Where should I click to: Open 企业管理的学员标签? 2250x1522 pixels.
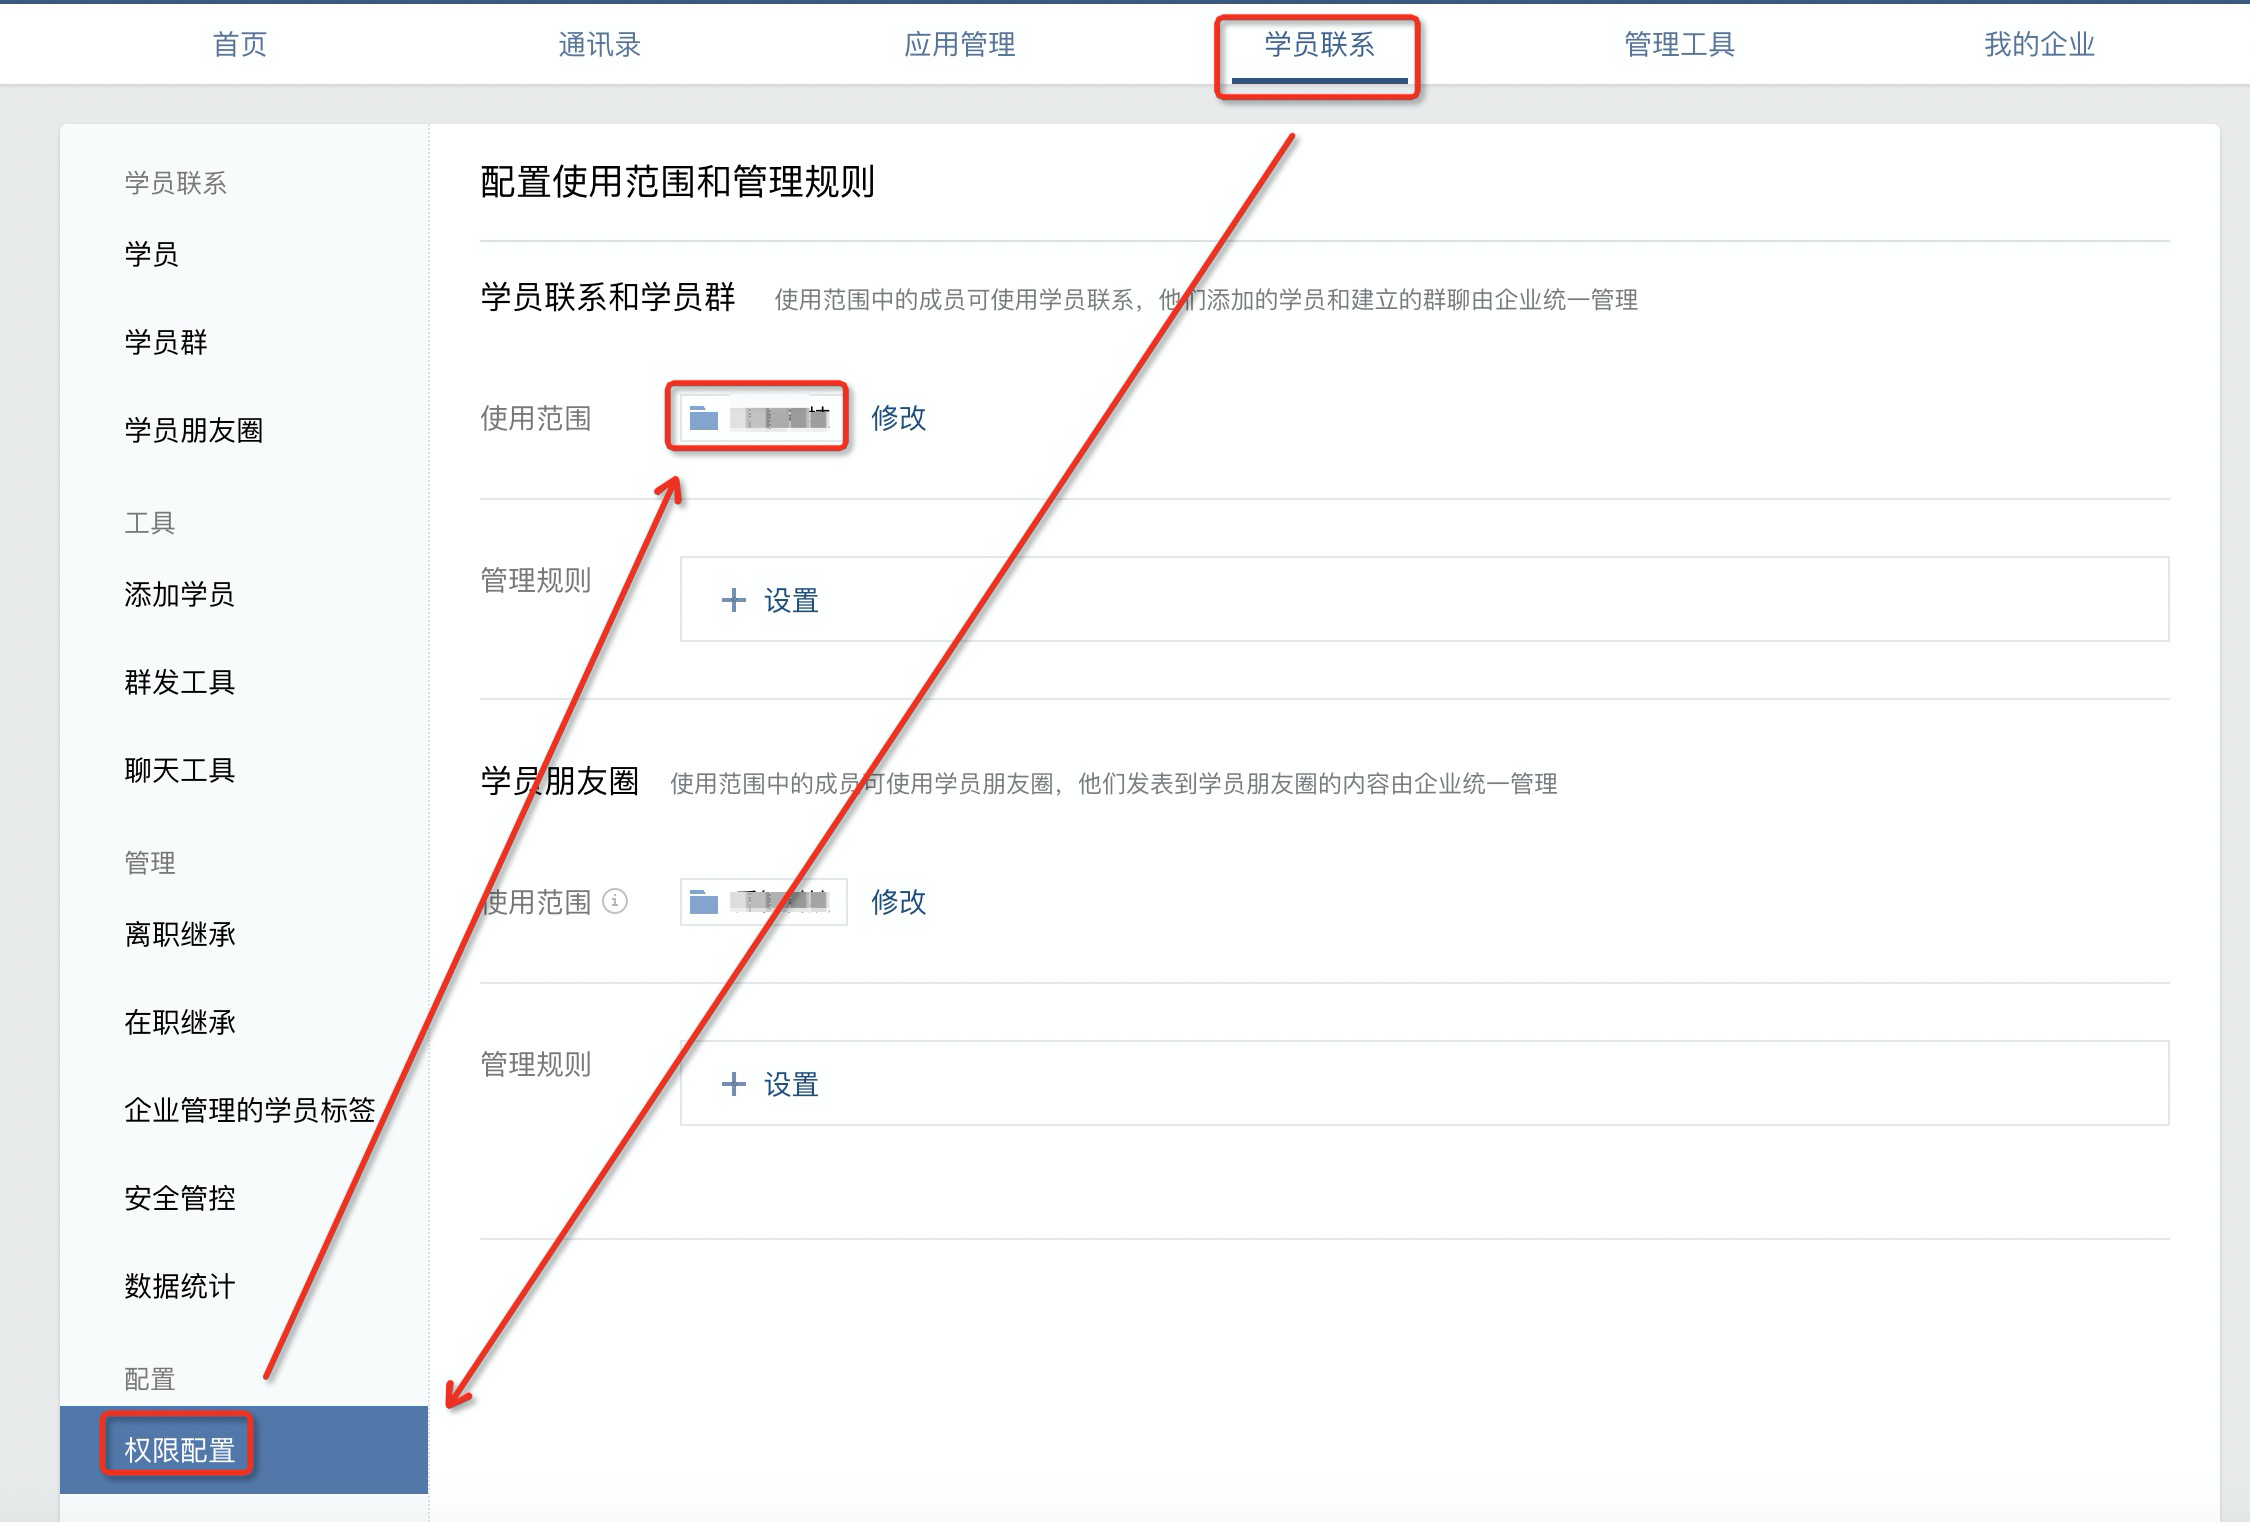click(250, 1110)
